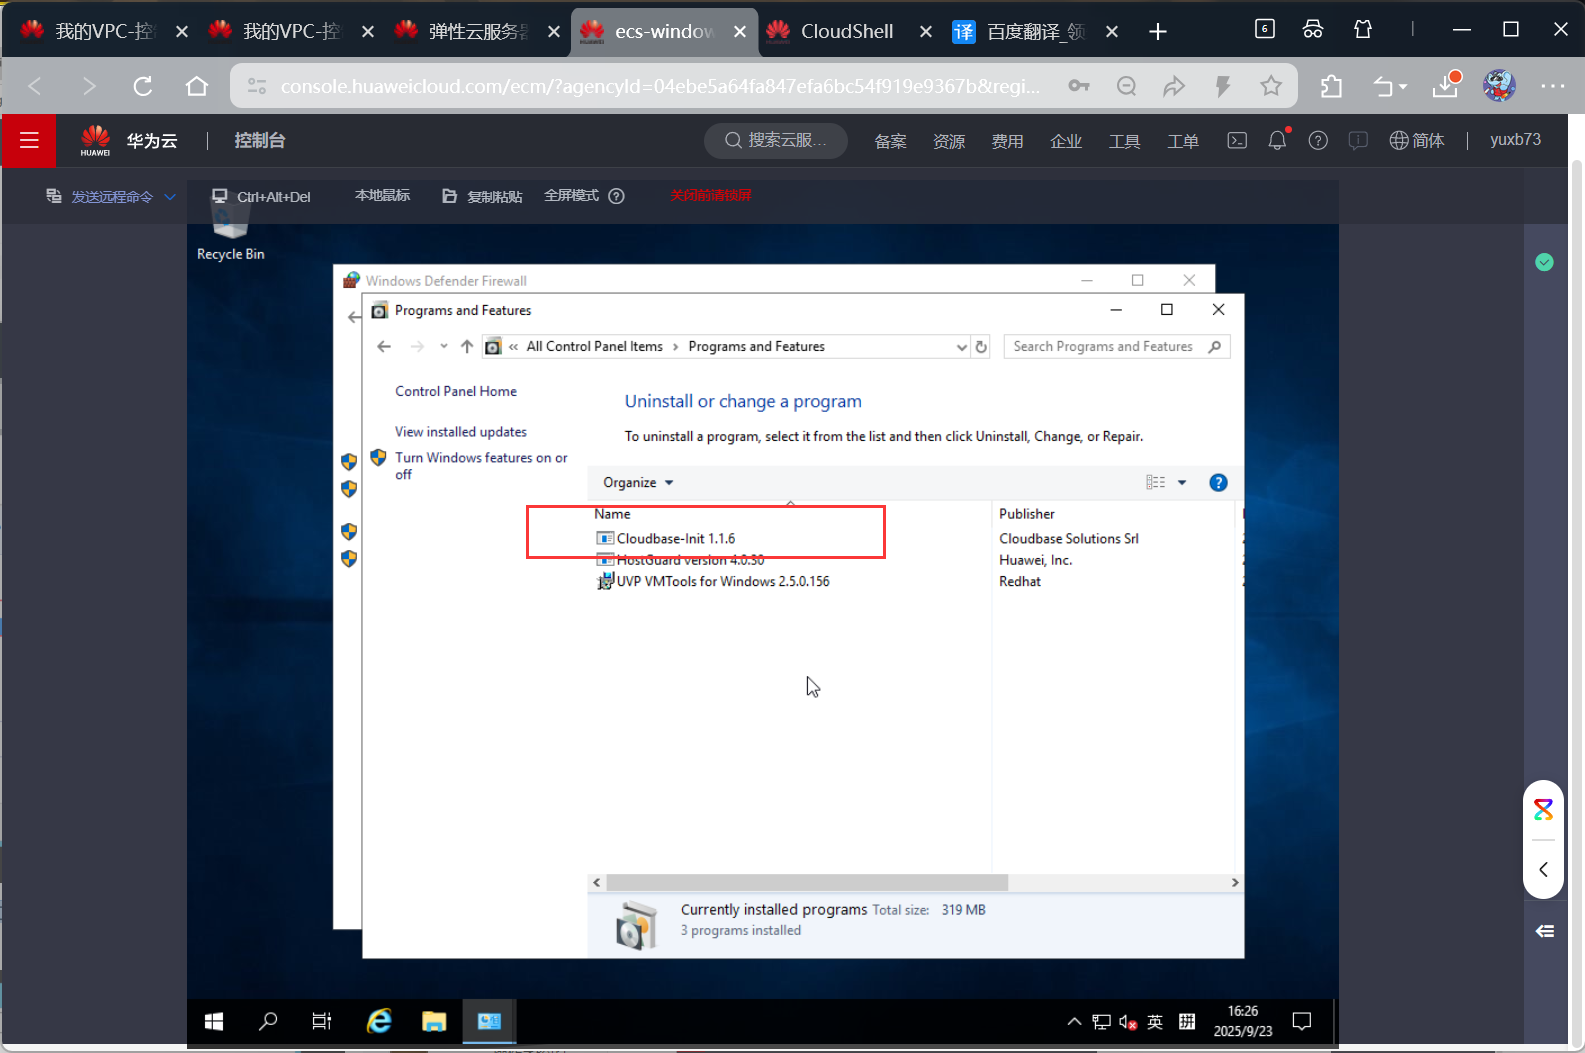Open Task View on remote taskbar
Image resolution: width=1585 pixels, height=1053 pixels.
click(x=322, y=1021)
